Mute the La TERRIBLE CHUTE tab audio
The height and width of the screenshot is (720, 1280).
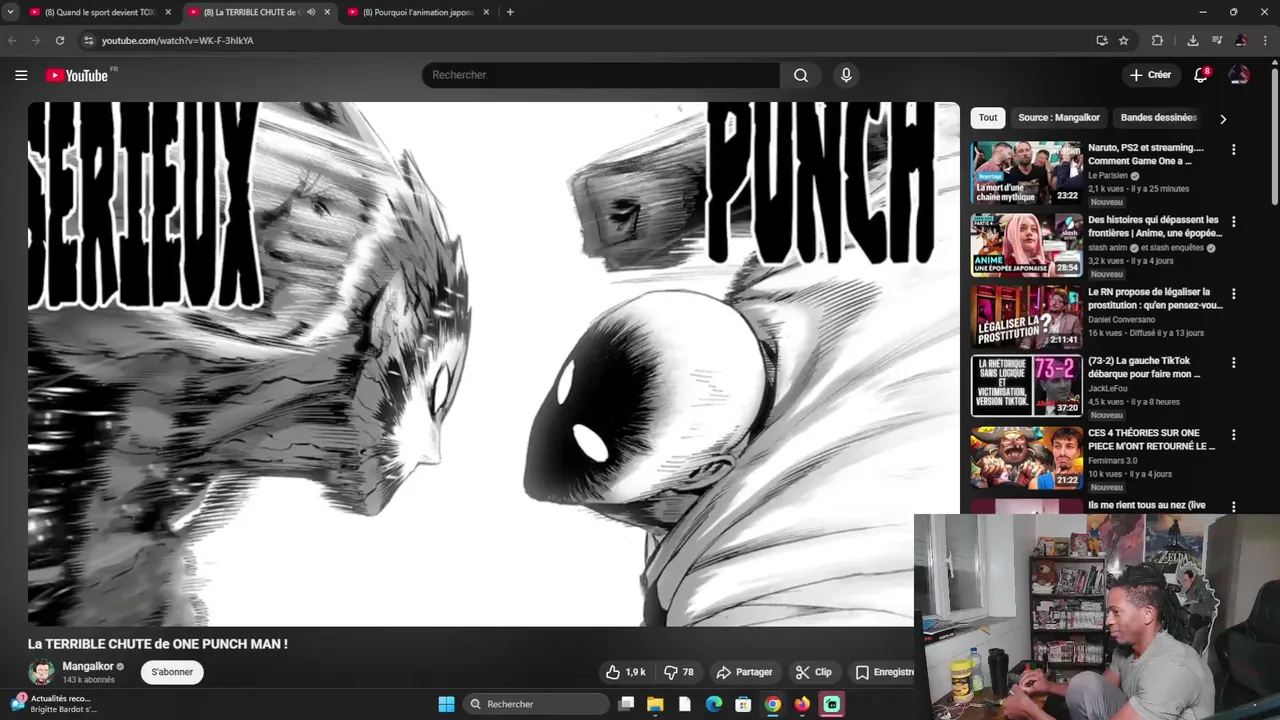pyautogui.click(x=311, y=12)
